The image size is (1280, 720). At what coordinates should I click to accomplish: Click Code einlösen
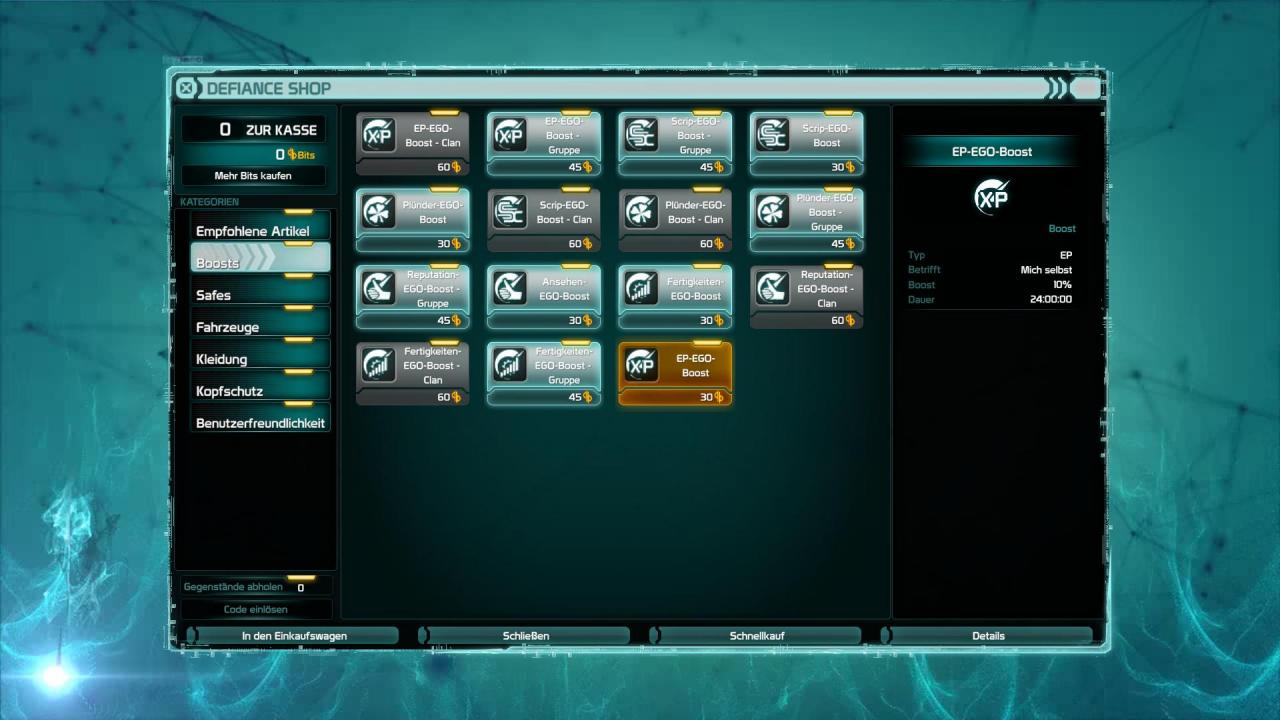coord(255,609)
